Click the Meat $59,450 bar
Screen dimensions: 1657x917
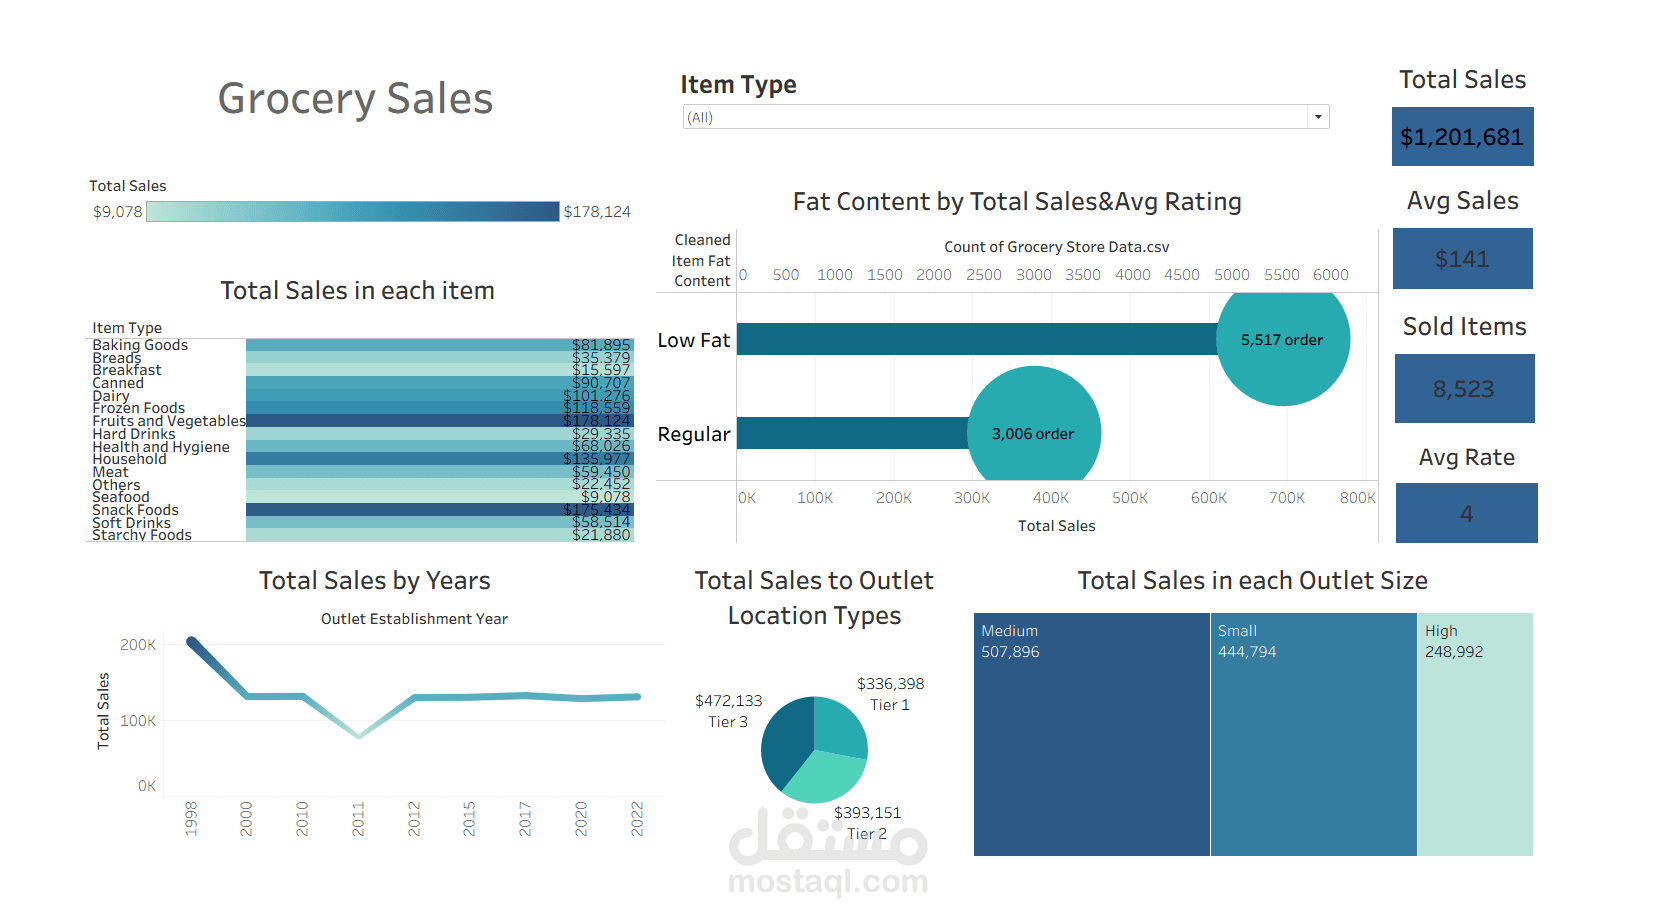tap(440, 472)
